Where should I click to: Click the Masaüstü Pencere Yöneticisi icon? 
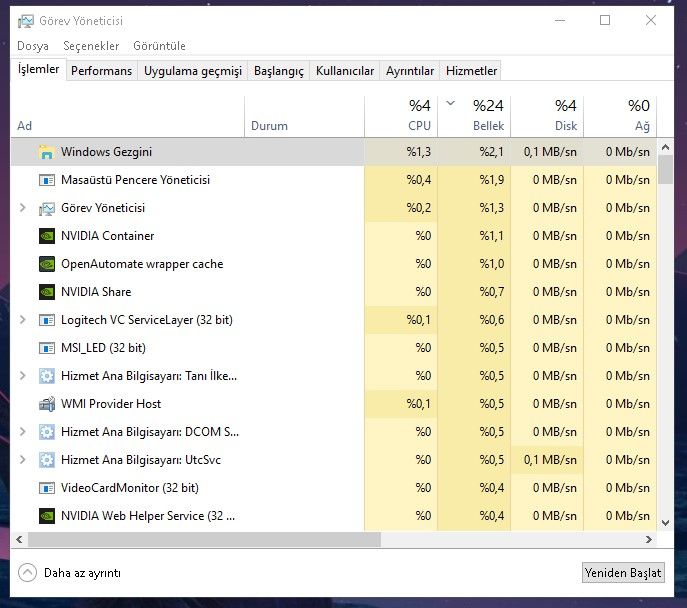tap(46, 180)
